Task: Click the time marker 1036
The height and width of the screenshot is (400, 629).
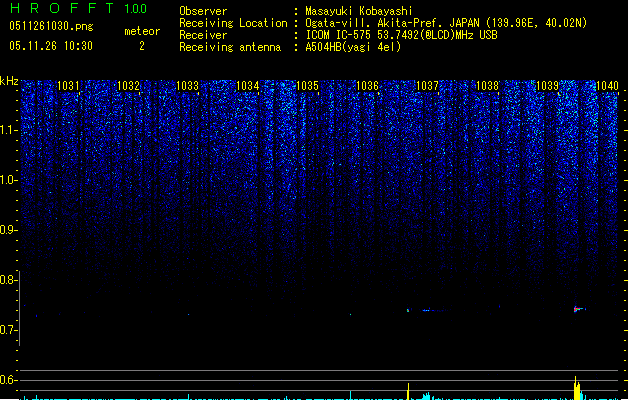Action: (367, 85)
